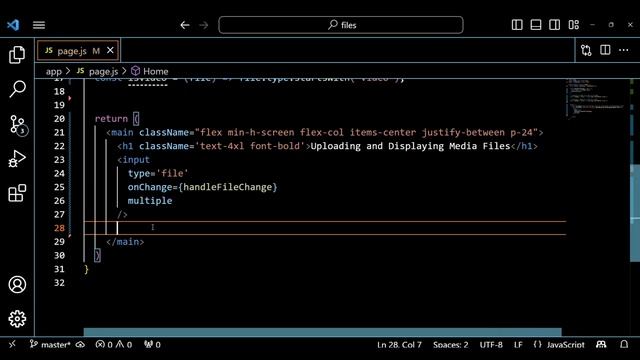Open the Manage gear menu

pos(17,319)
